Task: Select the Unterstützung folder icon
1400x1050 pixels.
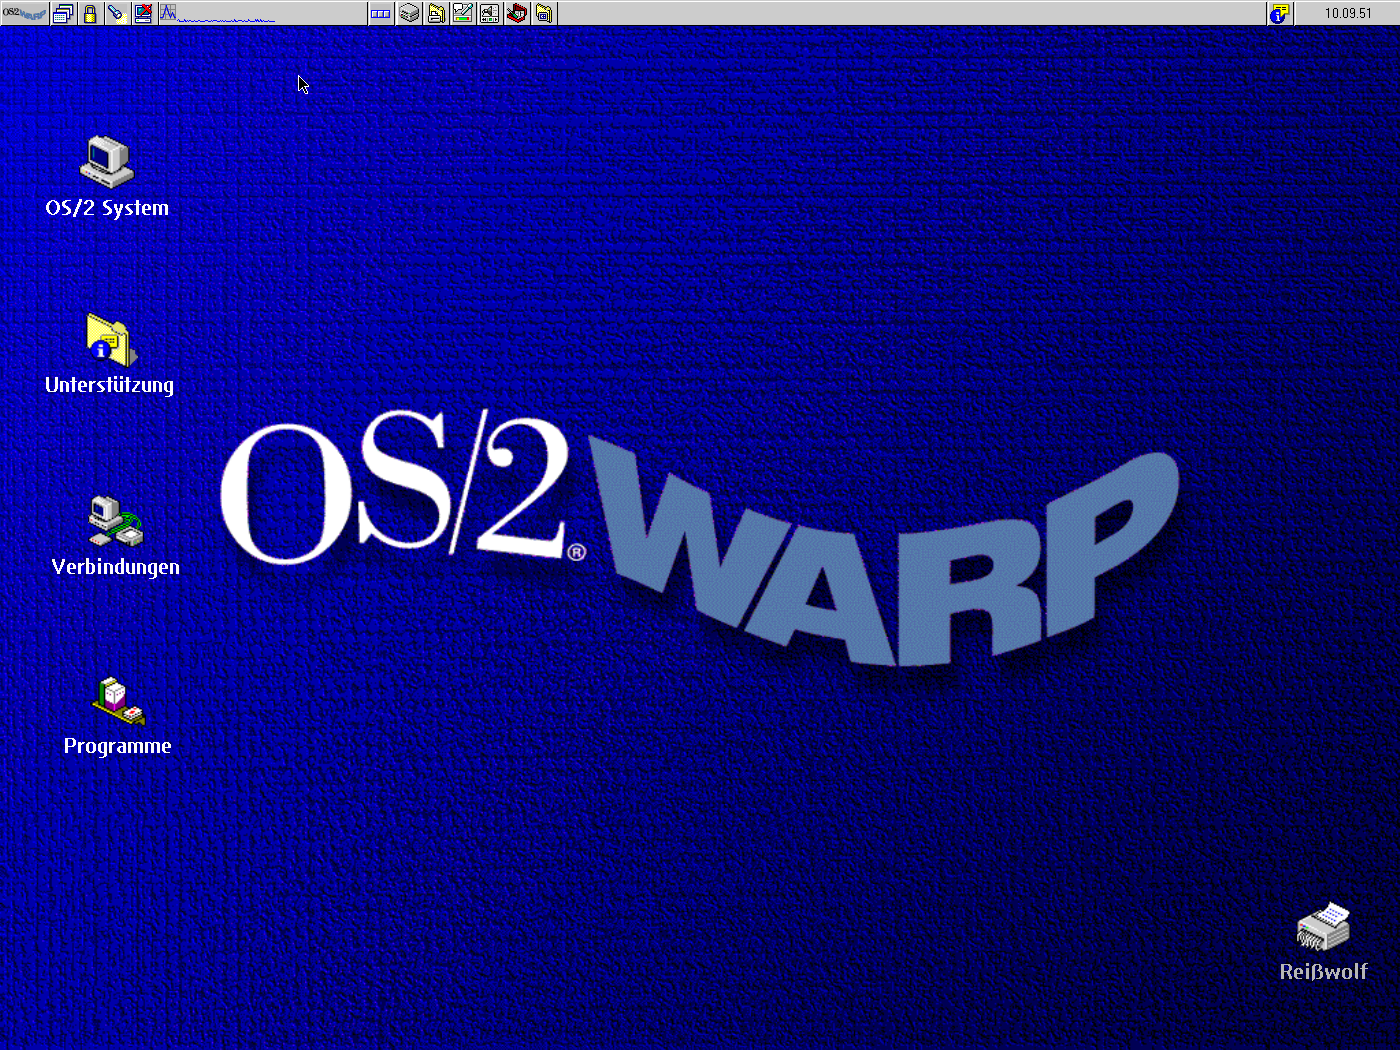Action: [110, 340]
